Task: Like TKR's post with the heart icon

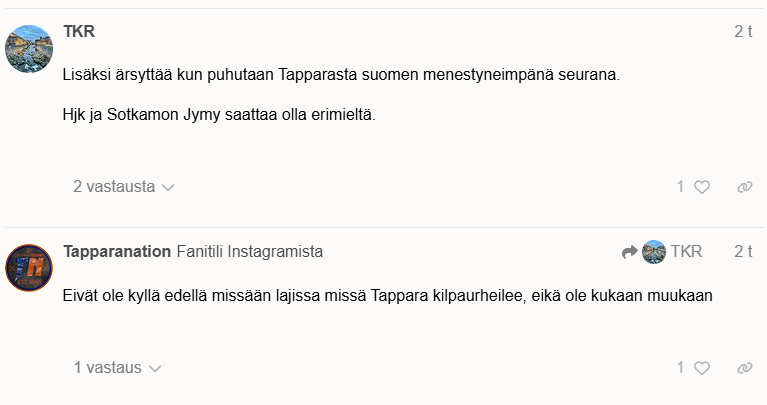Action: [x=702, y=187]
